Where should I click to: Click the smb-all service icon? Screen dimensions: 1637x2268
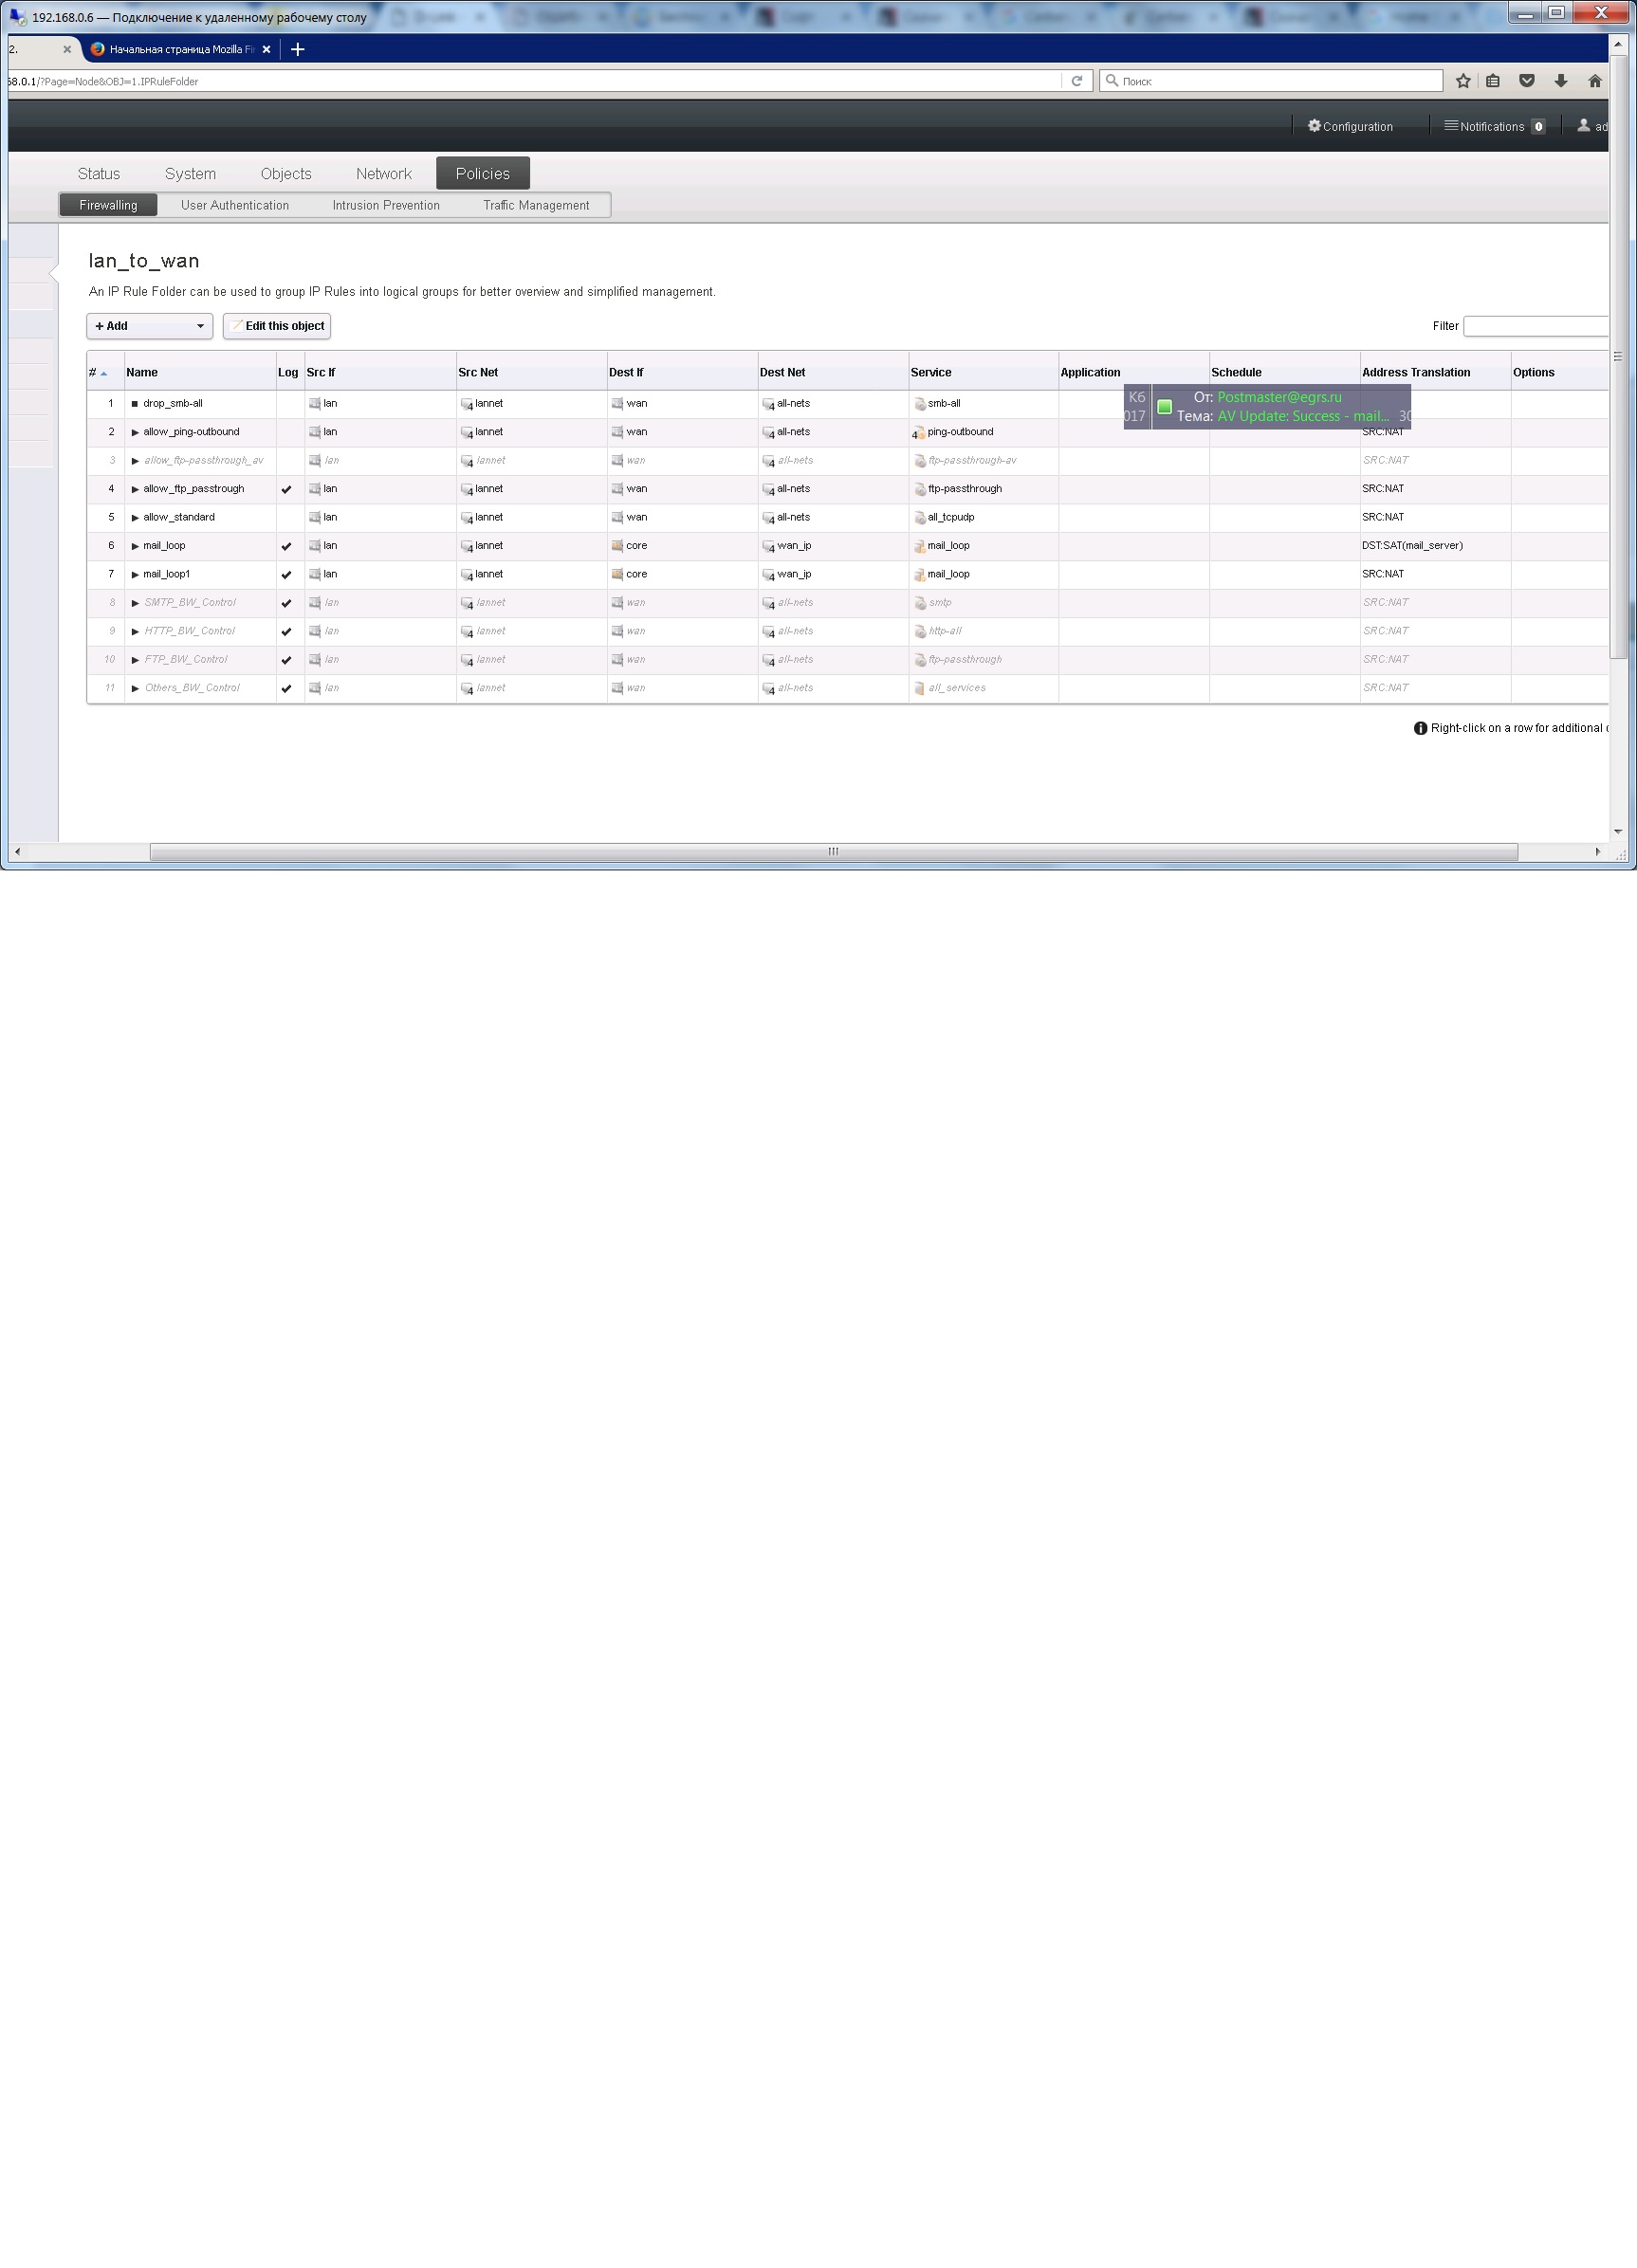[919, 404]
